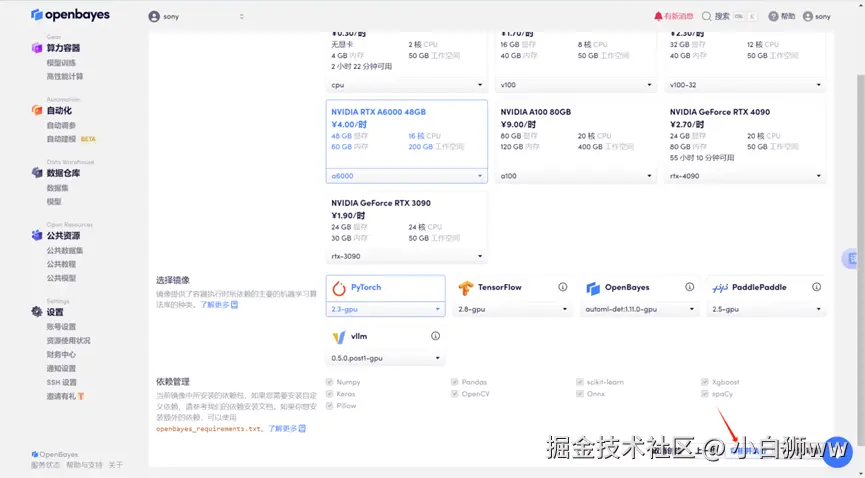Go to SSH 设置 in sidebar
This screenshot has width=865, height=478.
61,383
